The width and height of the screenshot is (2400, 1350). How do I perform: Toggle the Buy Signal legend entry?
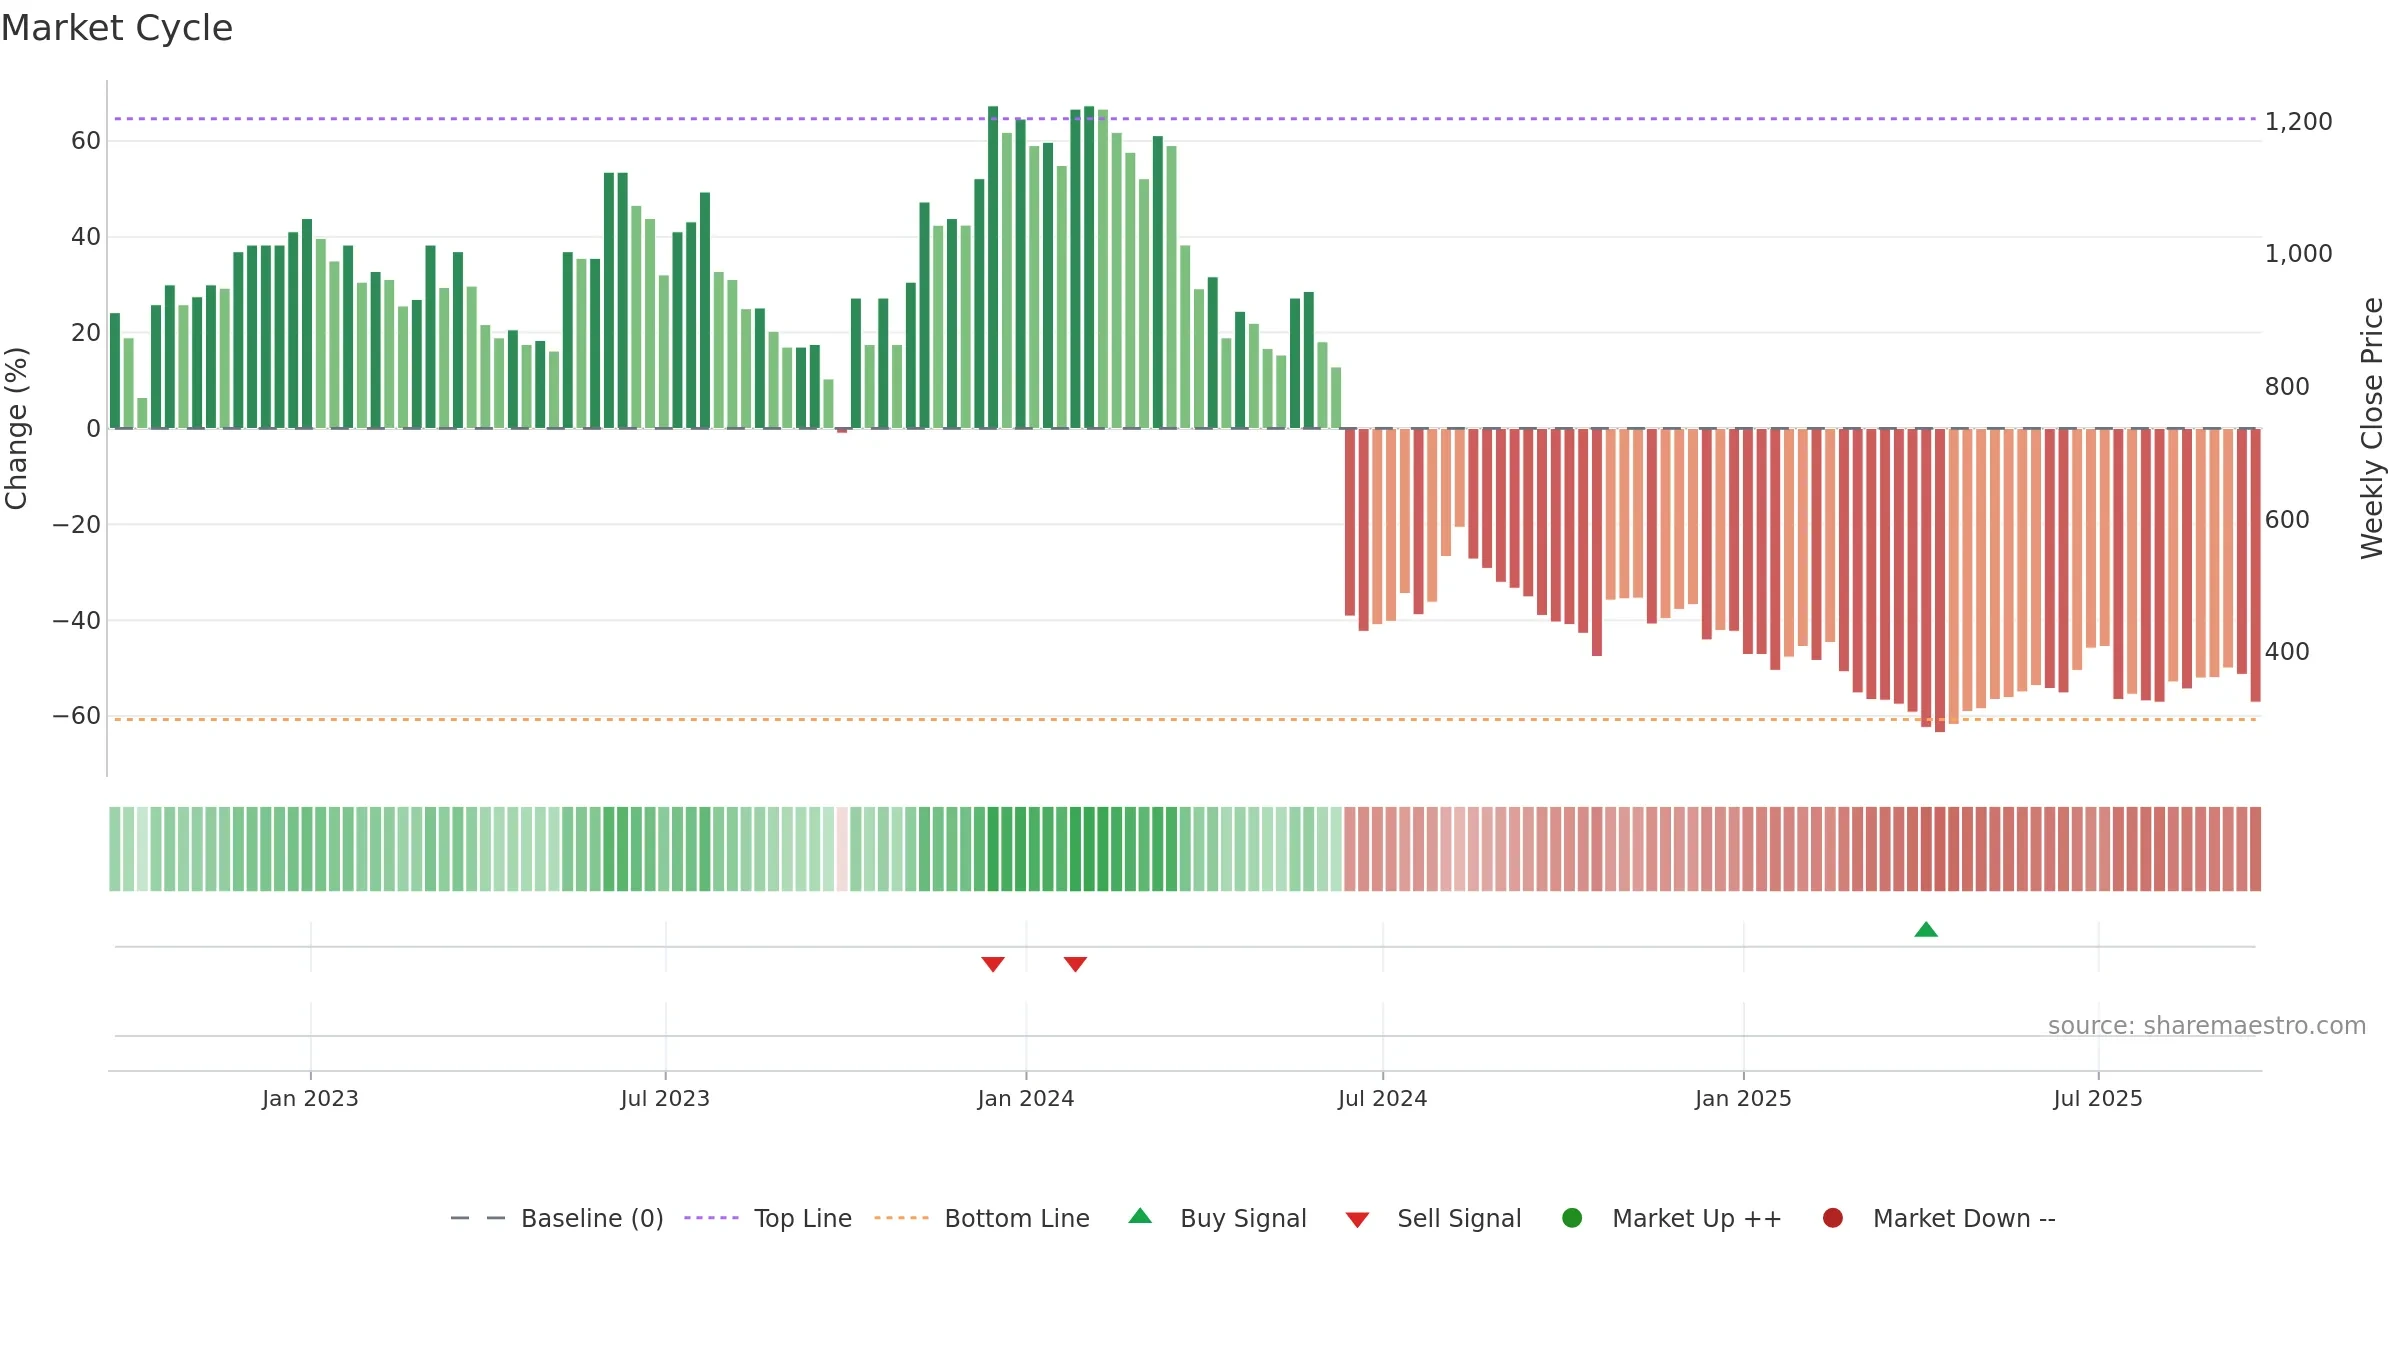[1217, 1218]
